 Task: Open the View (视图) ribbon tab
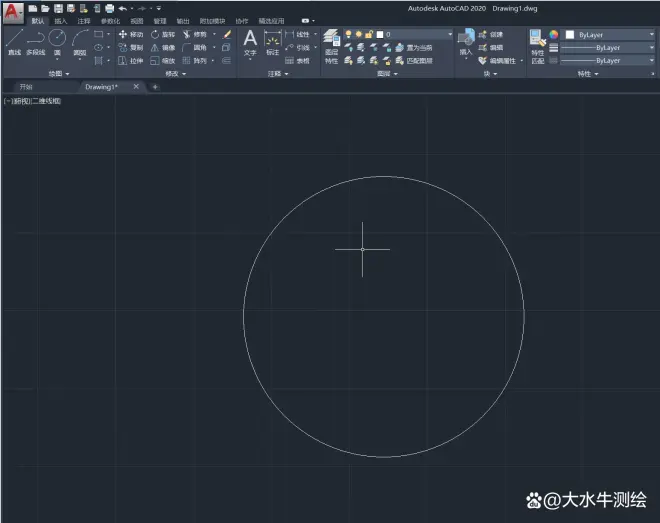coord(137,21)
